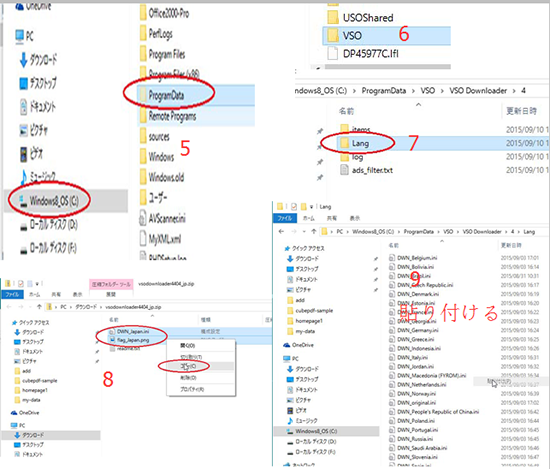Choose Cut (切り取り) in the zip context menu
Image resolution: width=550 pixels, height=469 pixels.
(191, 357)
